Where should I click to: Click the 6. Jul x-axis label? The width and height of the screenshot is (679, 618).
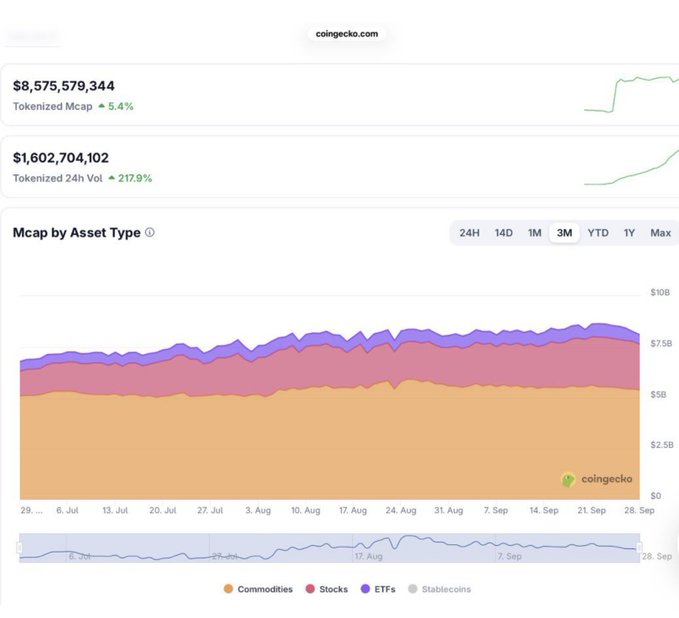pos(67,510)
